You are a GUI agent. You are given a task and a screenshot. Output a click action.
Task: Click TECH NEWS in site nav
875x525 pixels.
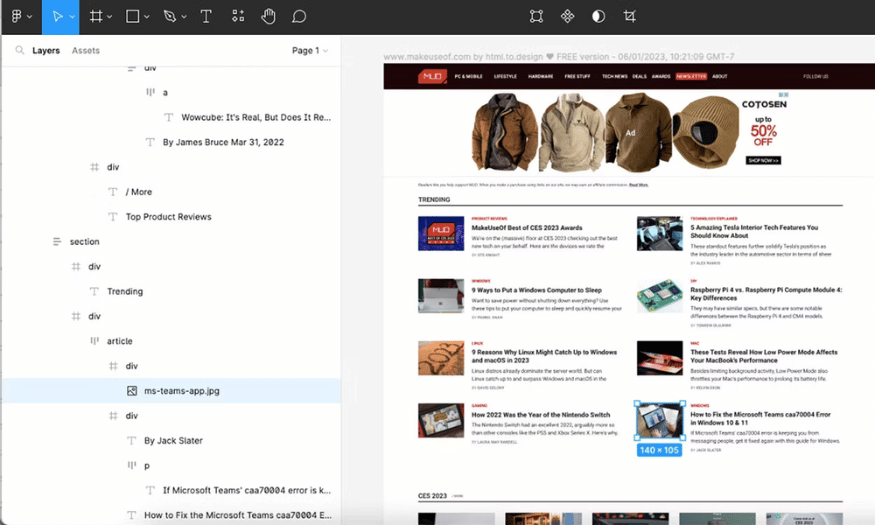pos(614,76)
